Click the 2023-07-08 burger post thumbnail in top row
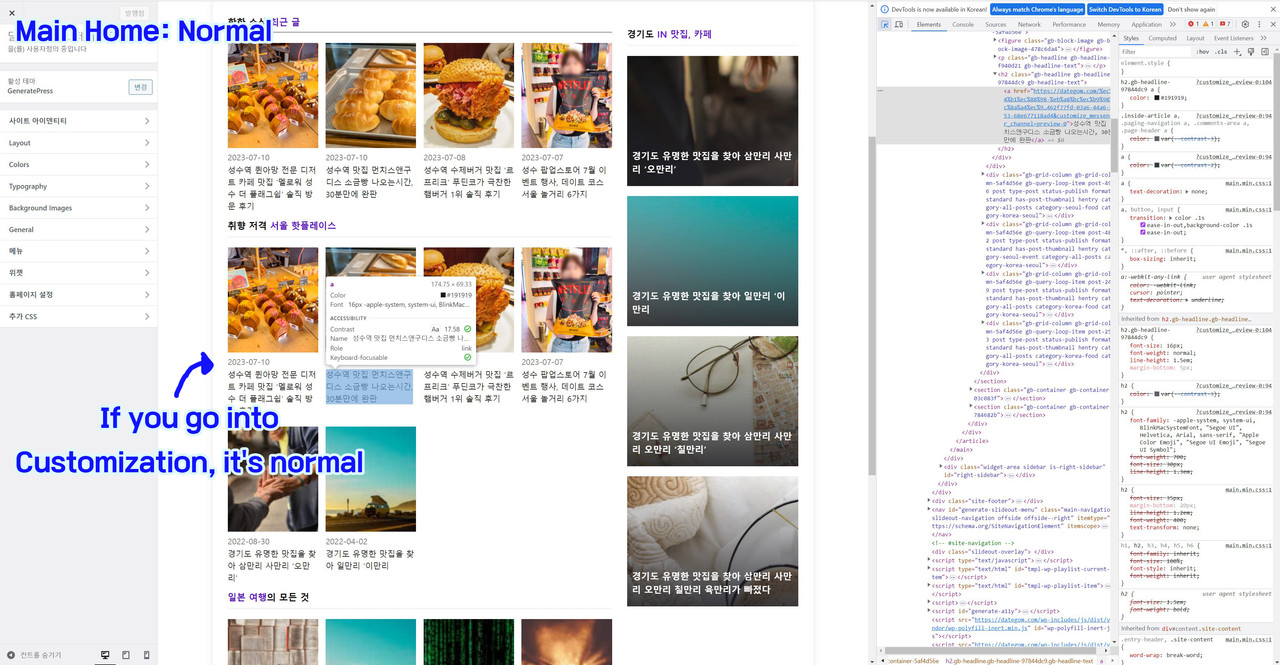This screenshot has height=665, width=1280. tap(469, 95)
